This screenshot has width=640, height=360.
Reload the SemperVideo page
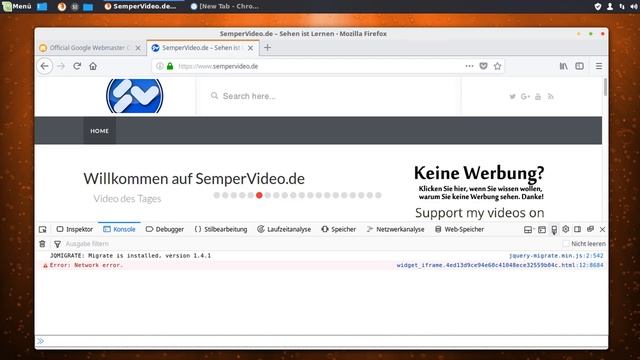[x=77, y=66]
